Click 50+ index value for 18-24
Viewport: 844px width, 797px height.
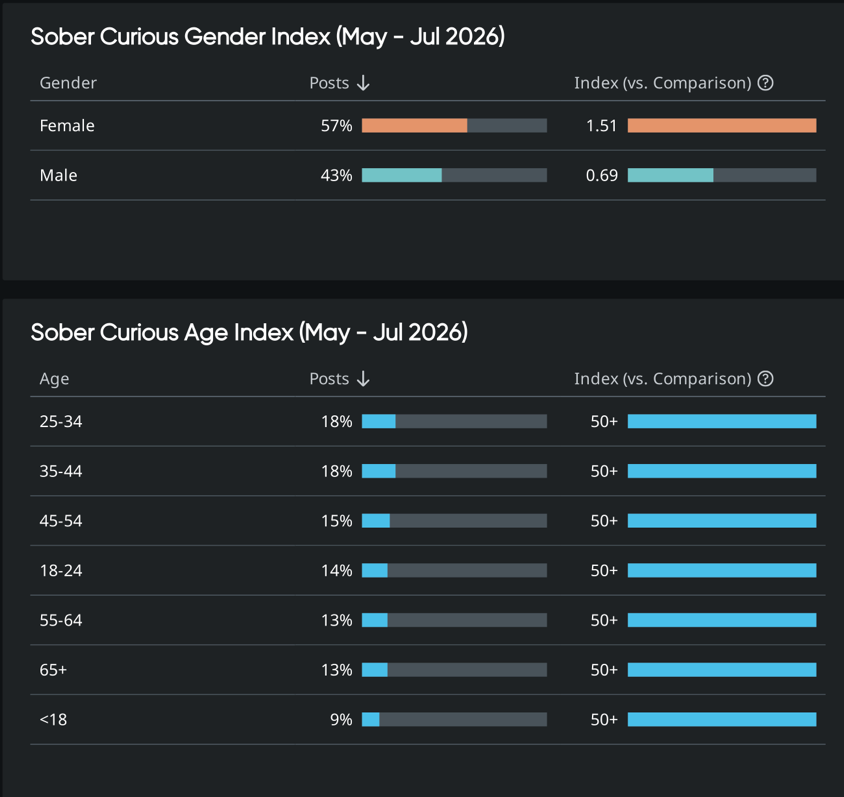click(x=604, y=570)
